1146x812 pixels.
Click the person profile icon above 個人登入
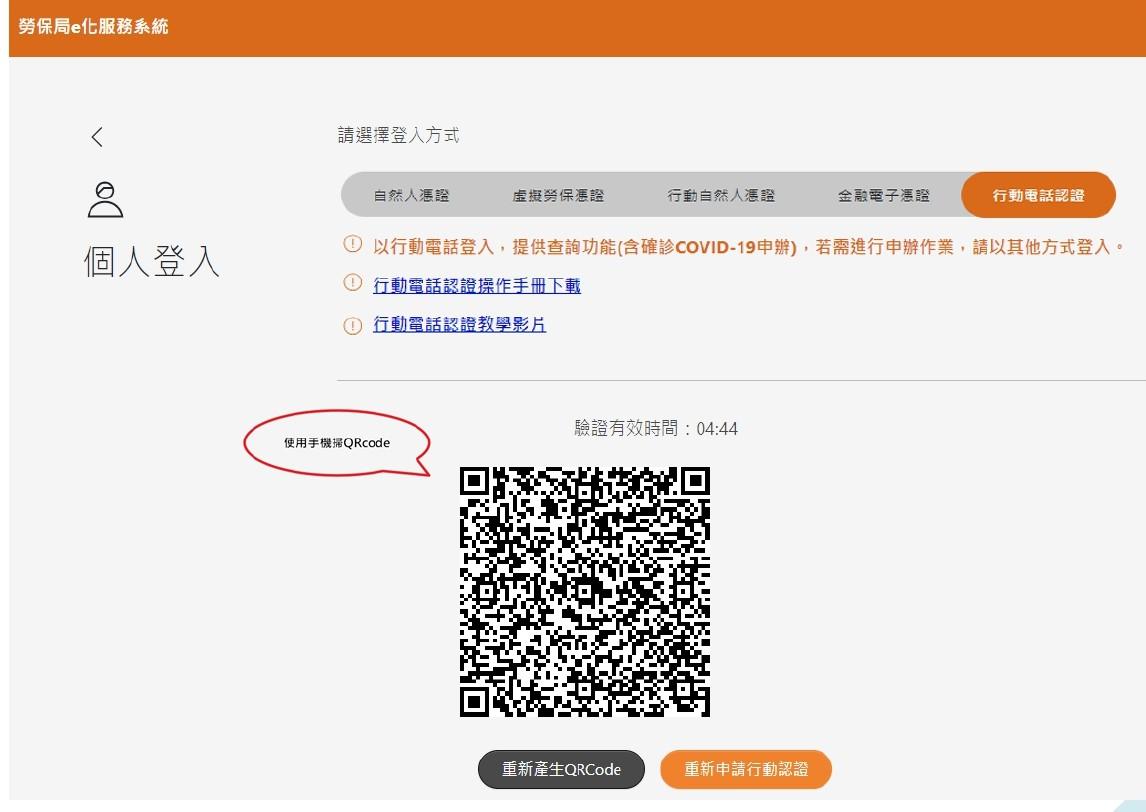pos(105,200)
